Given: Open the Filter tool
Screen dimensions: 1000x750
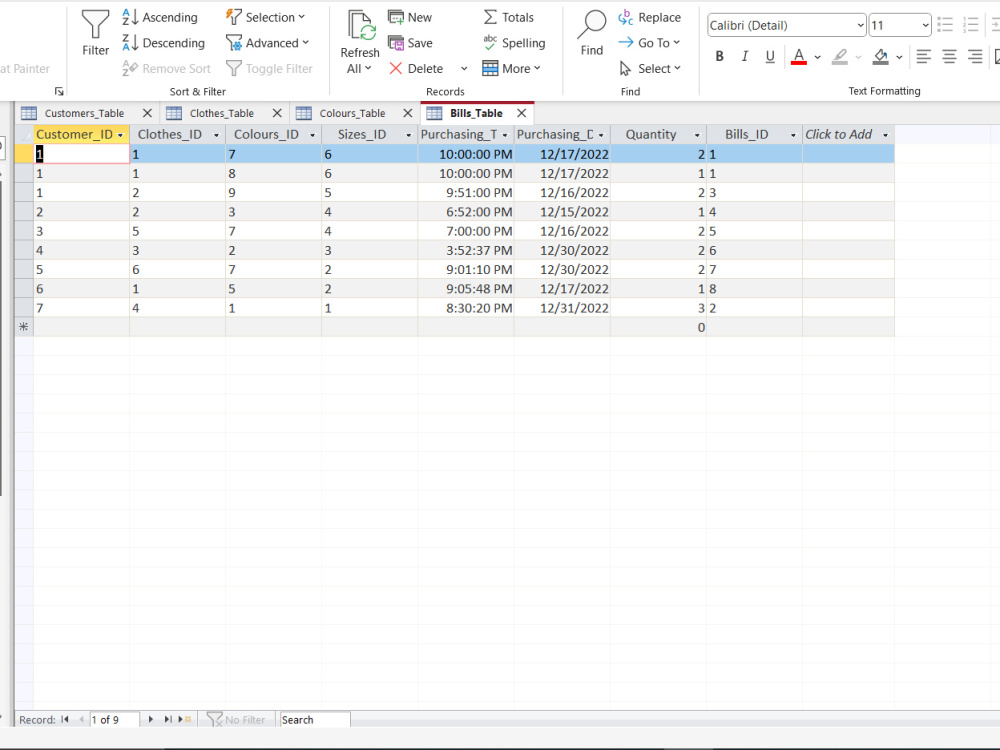Looking at the screenshot, I should [95, 33].
